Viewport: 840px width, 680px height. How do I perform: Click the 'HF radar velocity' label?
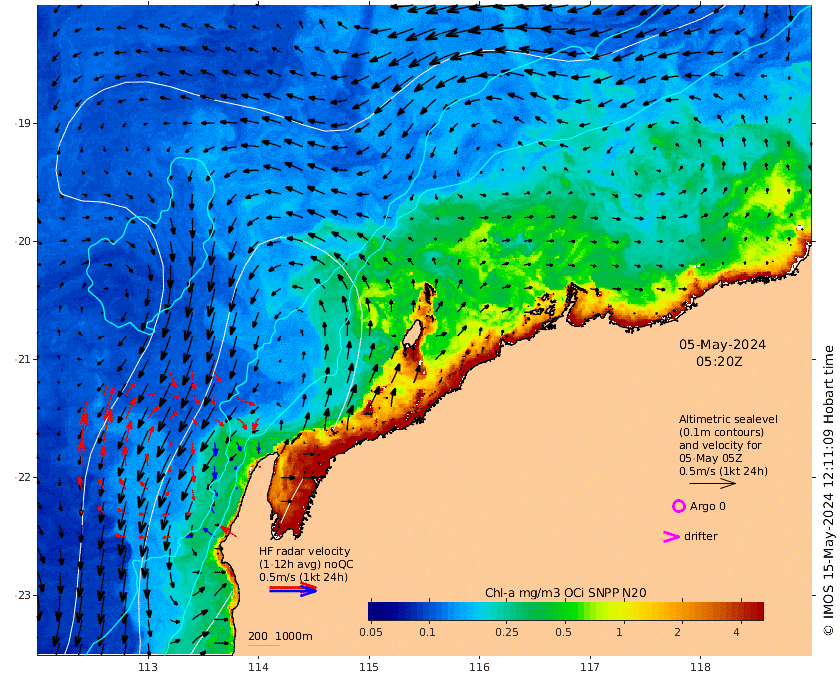point(304,551)
